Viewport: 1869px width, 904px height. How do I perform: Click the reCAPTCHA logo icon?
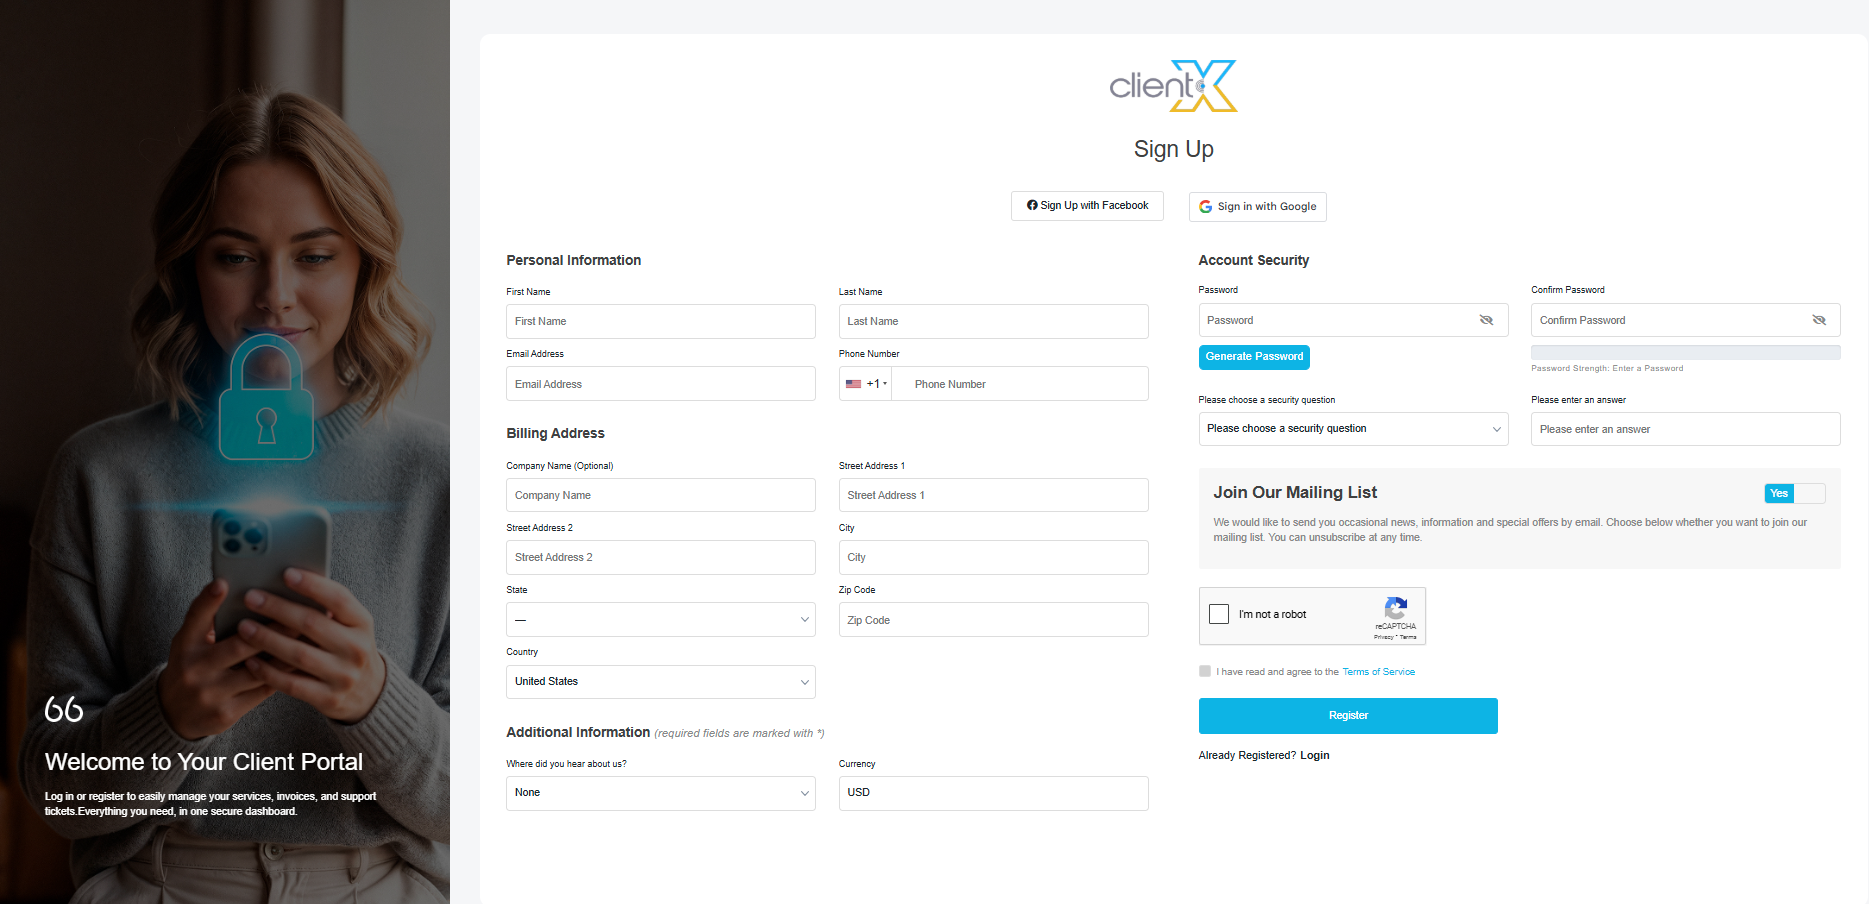tap(1396, 607)
